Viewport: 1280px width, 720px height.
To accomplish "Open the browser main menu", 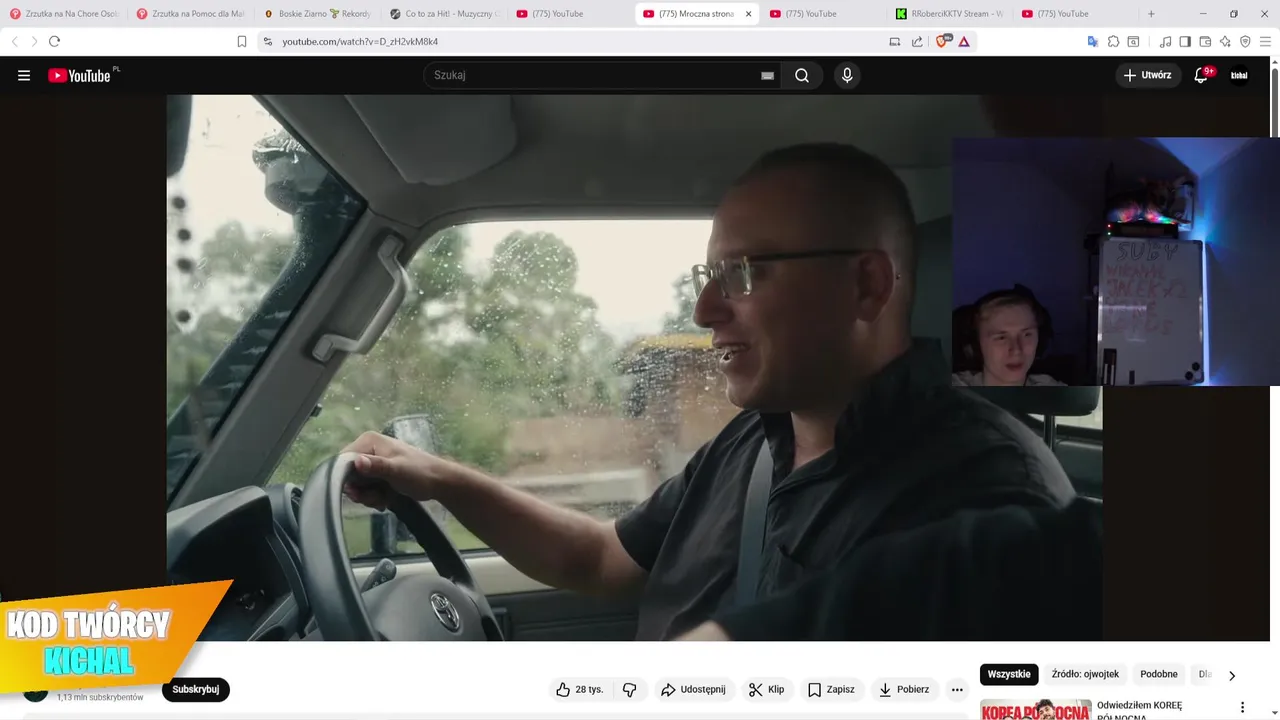I will tap(1265, 41).
